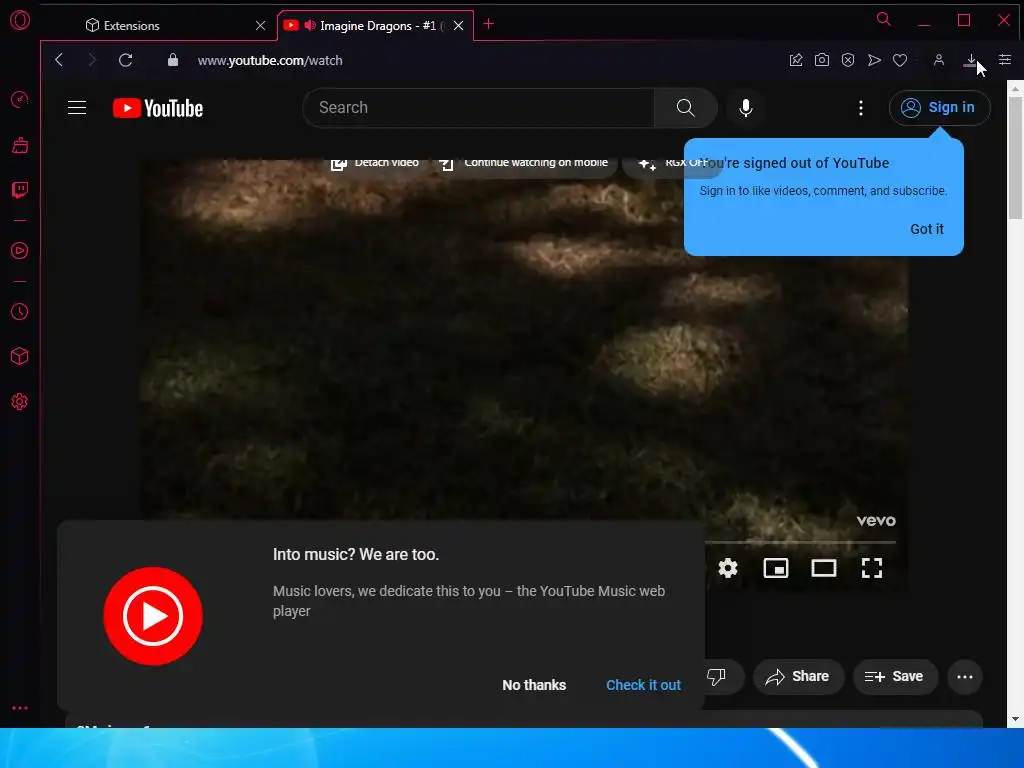Open the Opera menu logo
Image resolution: width=1024 pixels, height=768 pixels.
(x=20, y=20)
